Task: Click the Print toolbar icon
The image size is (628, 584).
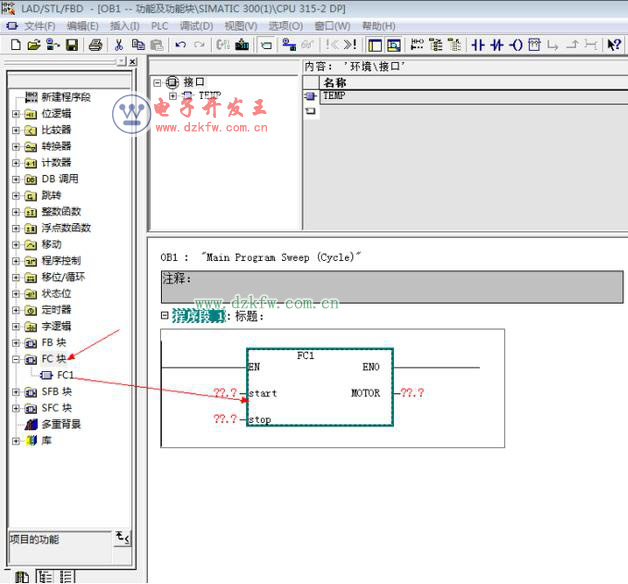Action: [x=95, y=45]
